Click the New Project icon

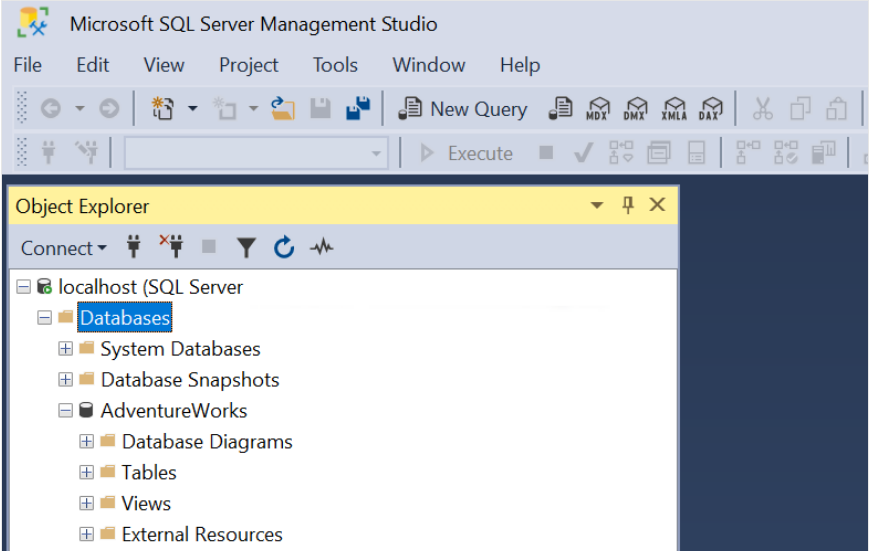[x=163, y=108]
